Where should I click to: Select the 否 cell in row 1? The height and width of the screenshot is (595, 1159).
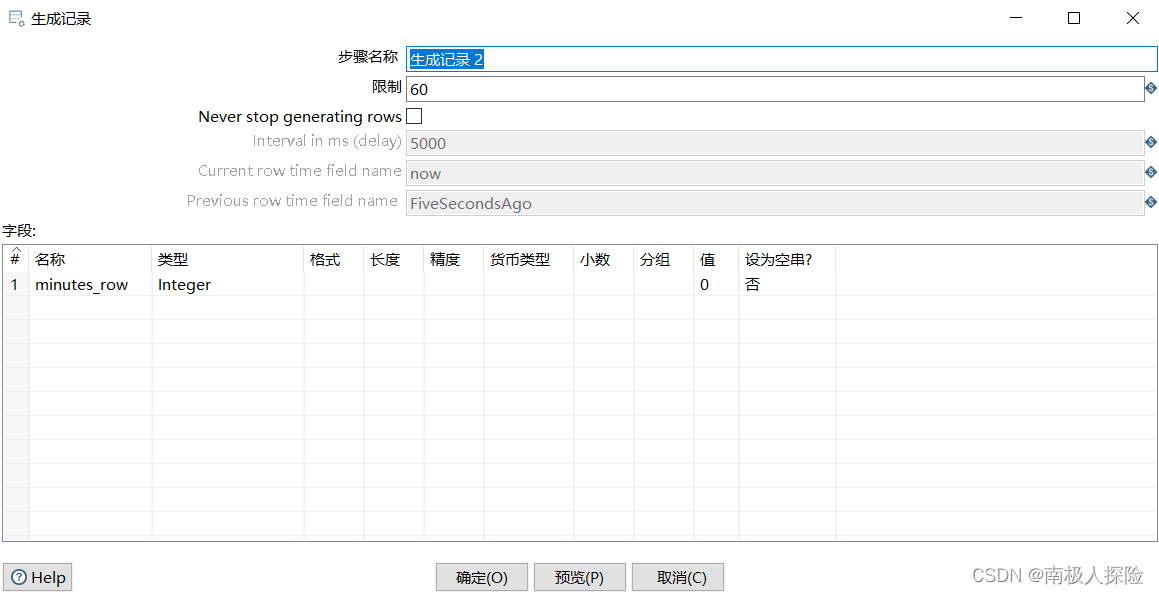click(x=787, y=285)
